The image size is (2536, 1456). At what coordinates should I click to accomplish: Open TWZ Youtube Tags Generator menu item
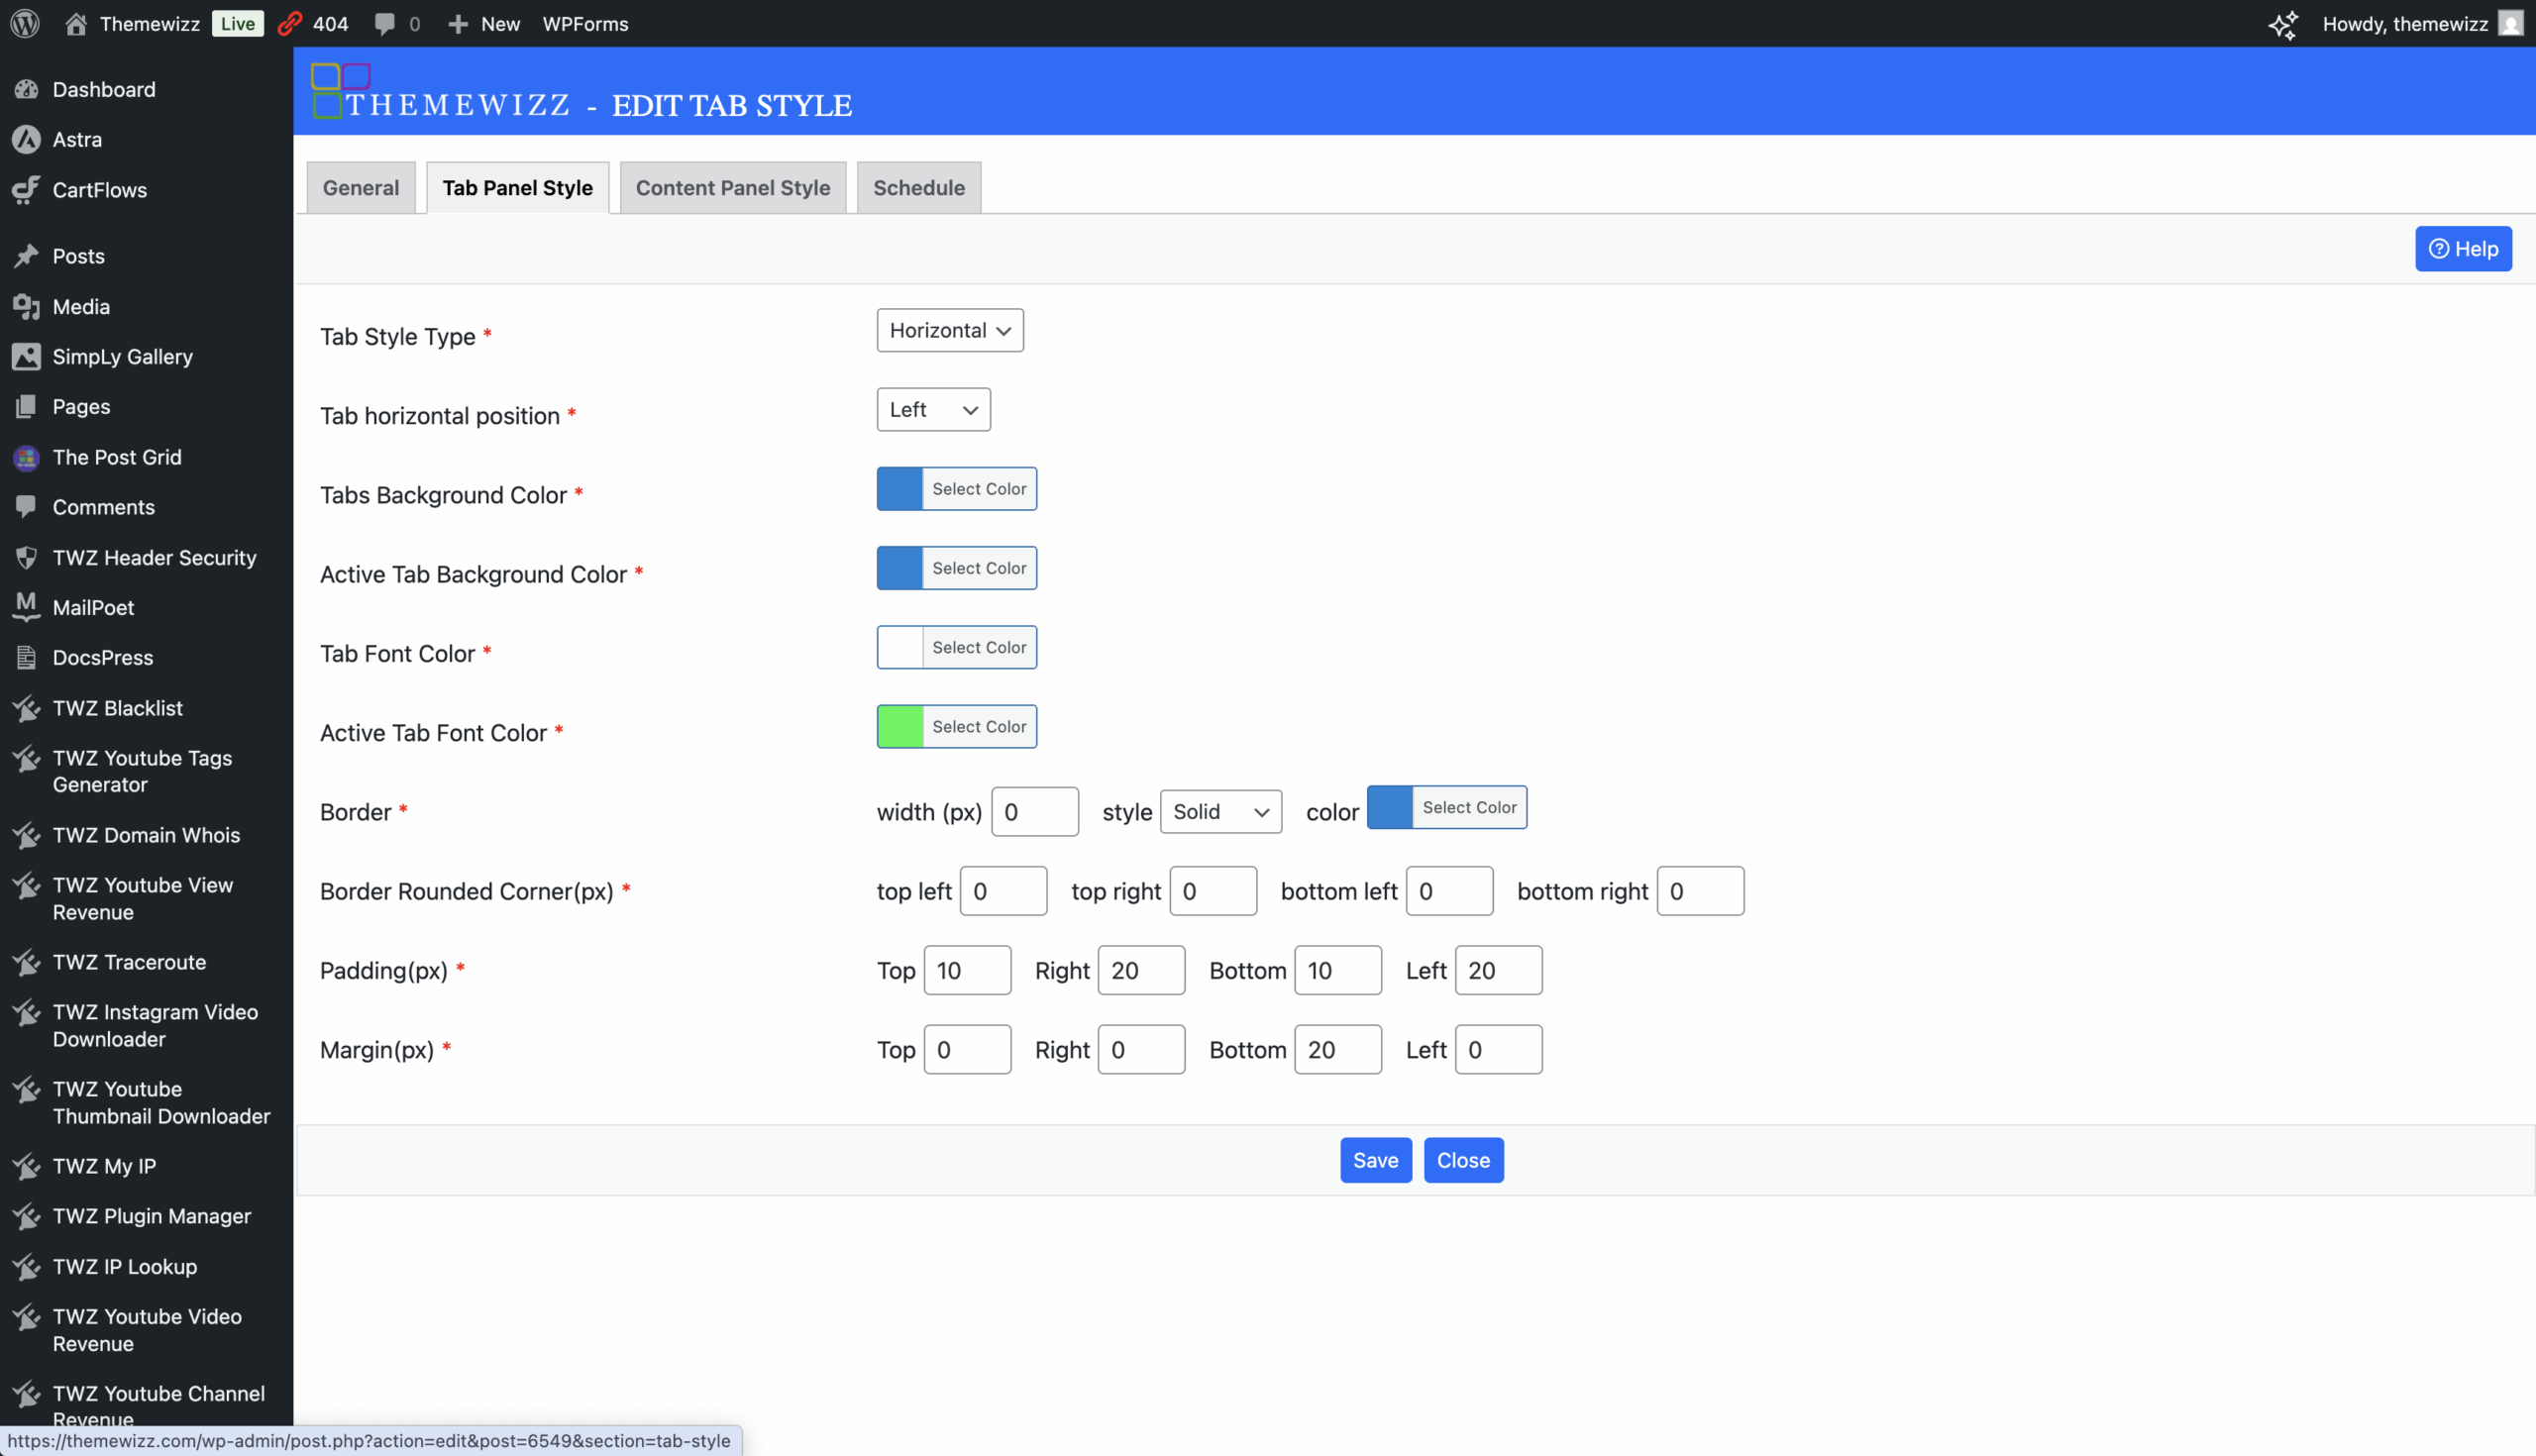[143, 771]
